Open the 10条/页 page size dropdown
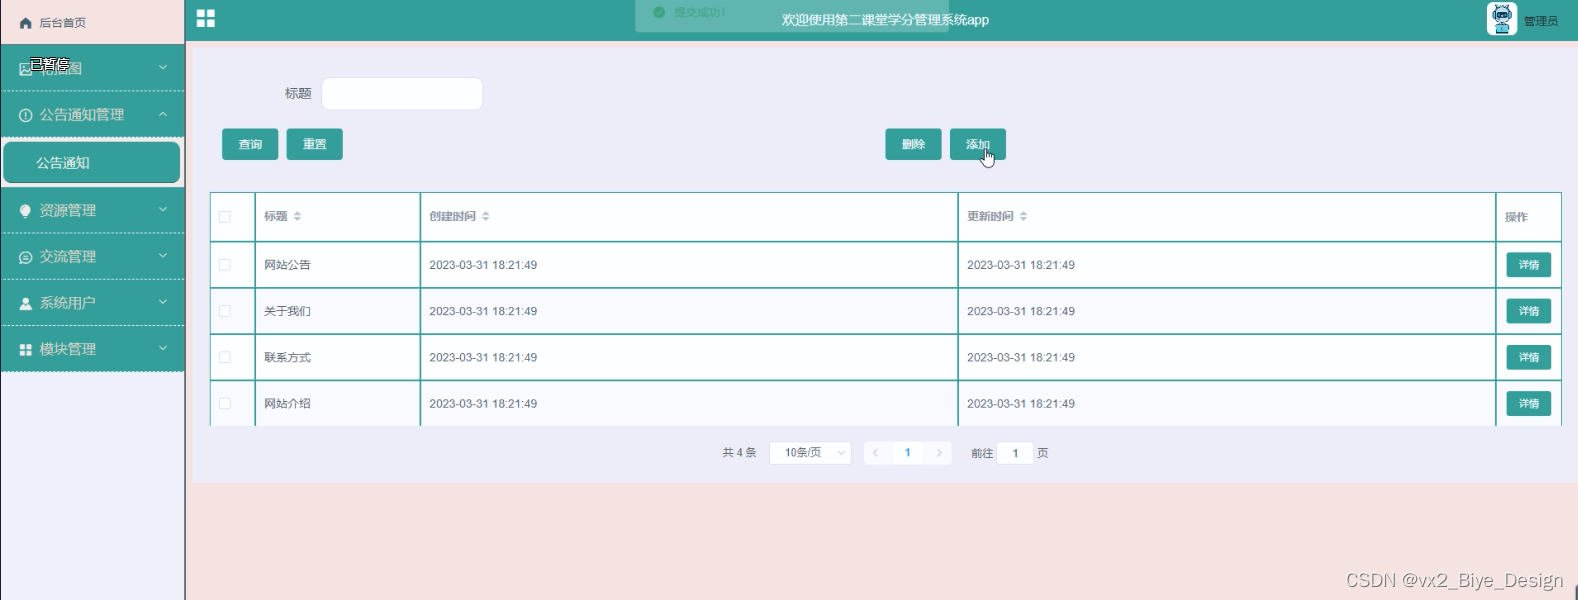Viewport: 1578px width, 600px height. point(810,453)
